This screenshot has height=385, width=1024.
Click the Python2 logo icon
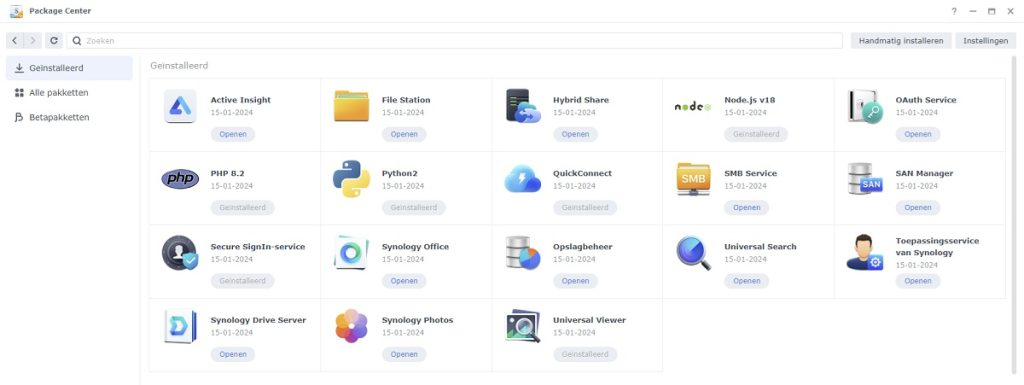click(x=351, y=179)
